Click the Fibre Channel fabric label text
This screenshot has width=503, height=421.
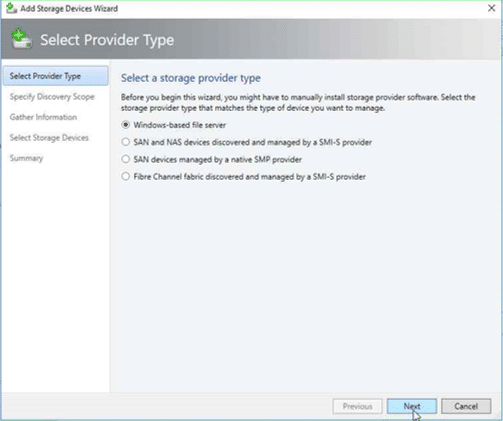pos(249,177)
